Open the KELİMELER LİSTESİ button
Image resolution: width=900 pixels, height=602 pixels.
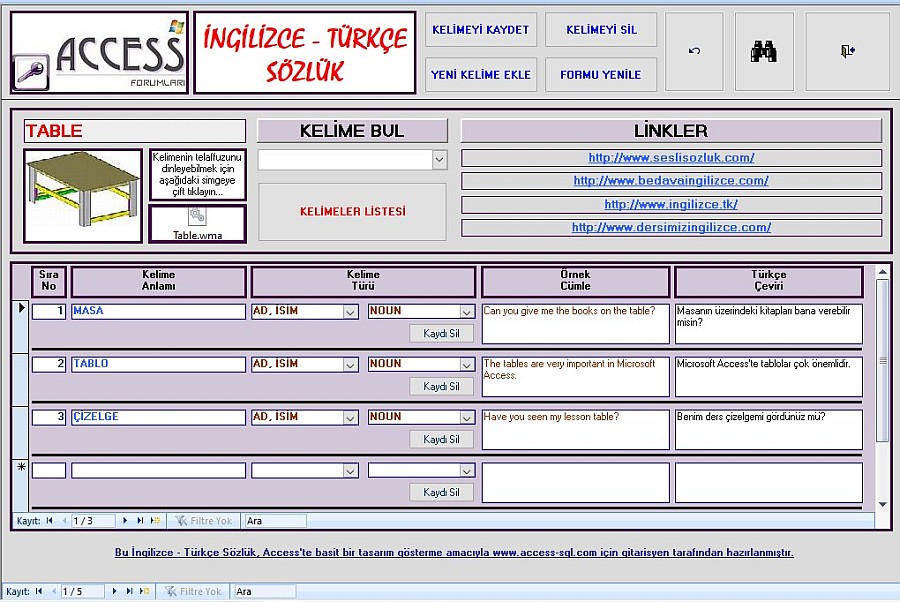click(352, 212)
